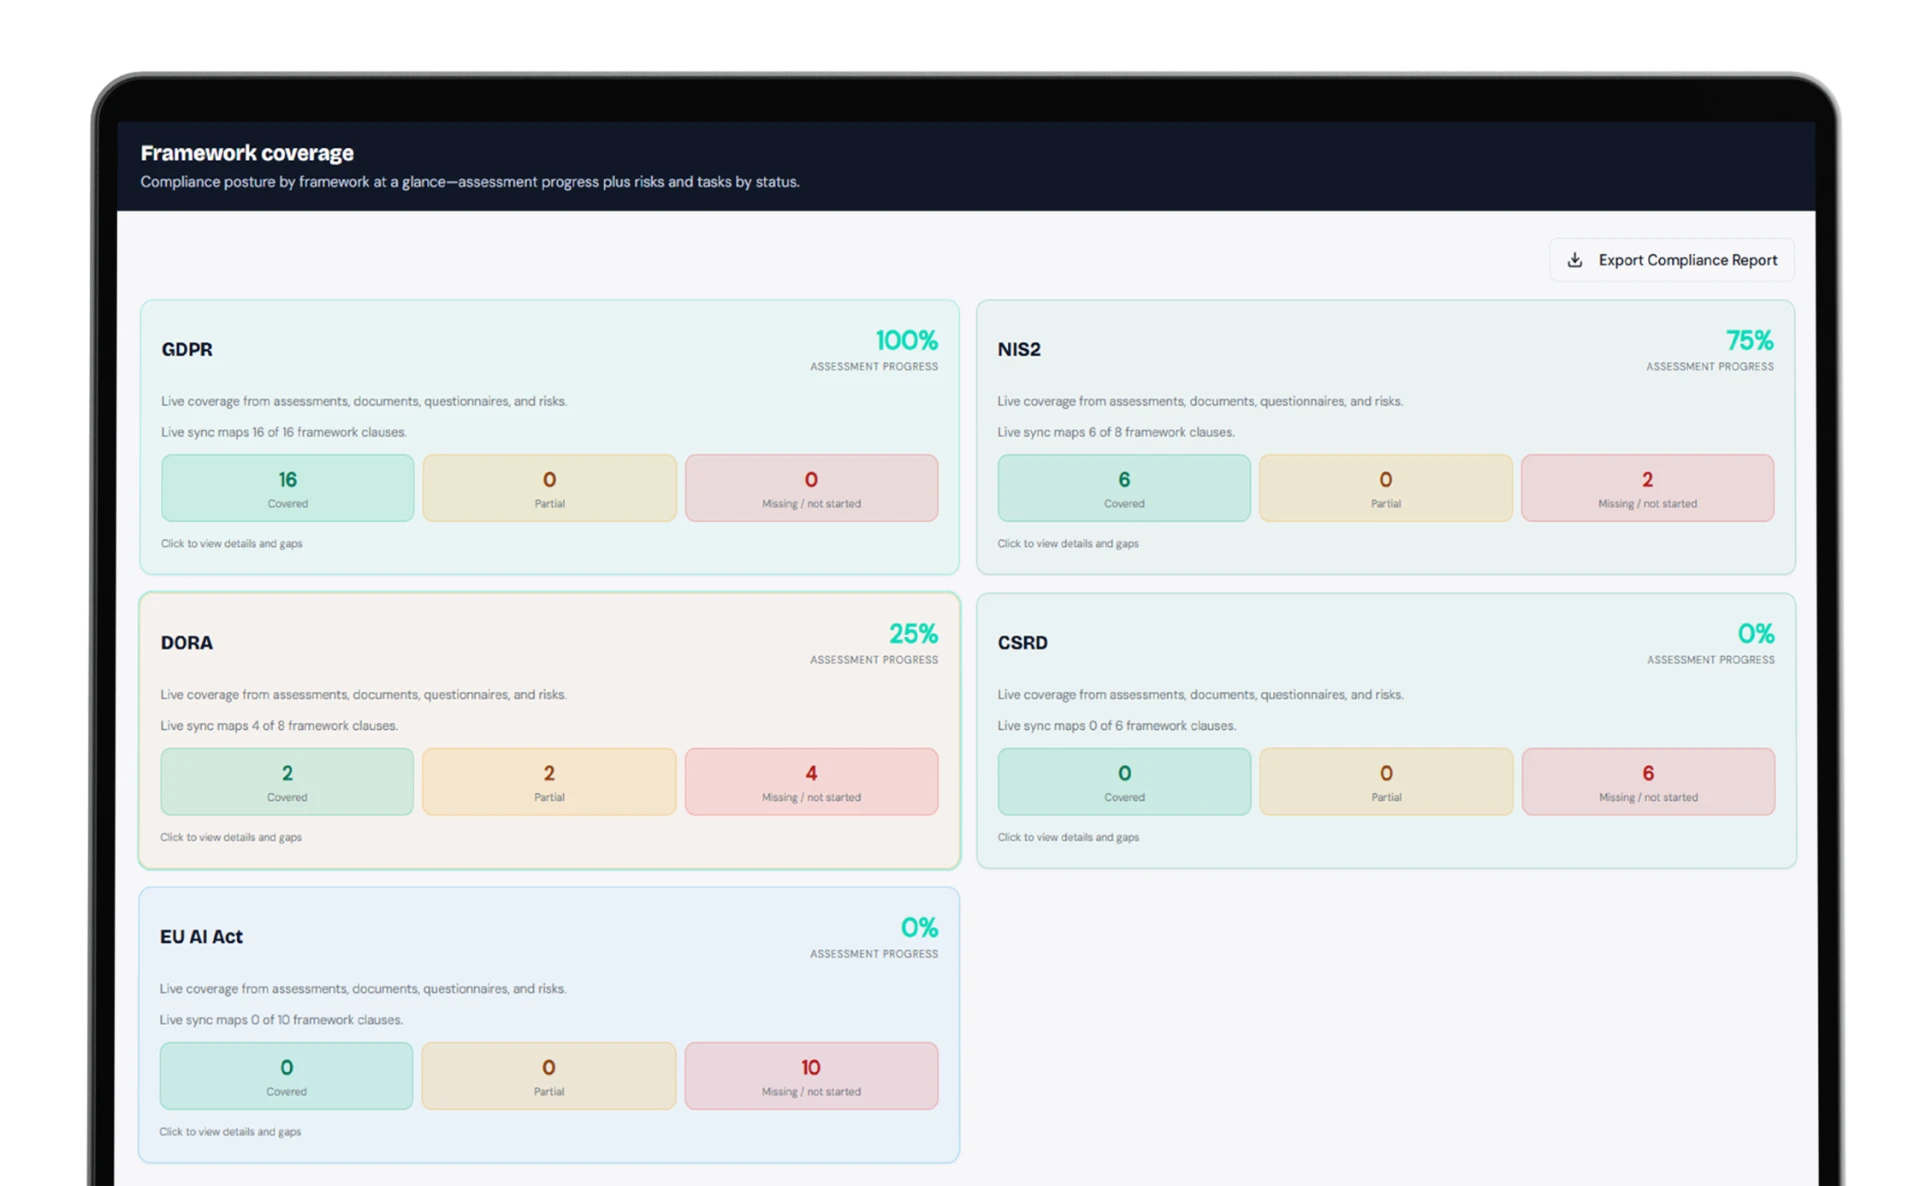This screenshot has width=1920, height=1186.
Task: Open the DORA framework card title
Action: click(x=187, y=642)
